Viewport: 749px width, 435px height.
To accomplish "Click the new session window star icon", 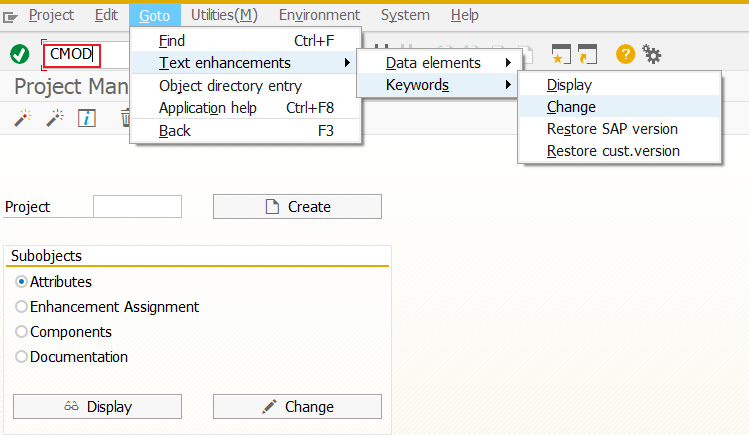I will point(561,54).
